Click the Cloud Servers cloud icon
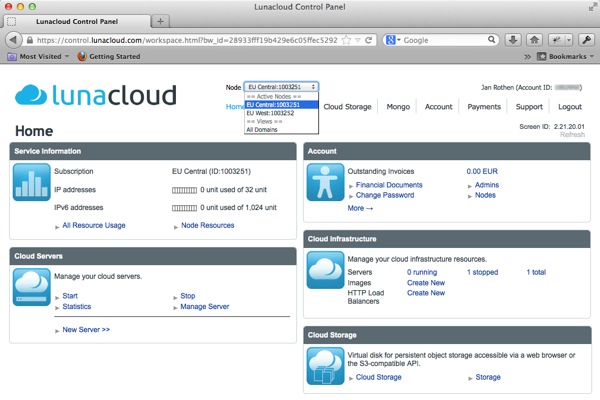Viewport: 600px width, 400px height. 32,287
